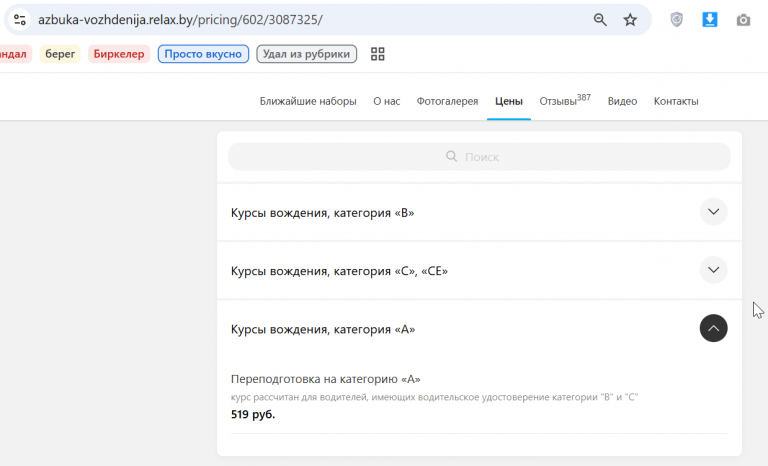Open the Удал из рубрики bookmark group
The width and height of the screenshot is (768, 466).
(x=307, y=54)
